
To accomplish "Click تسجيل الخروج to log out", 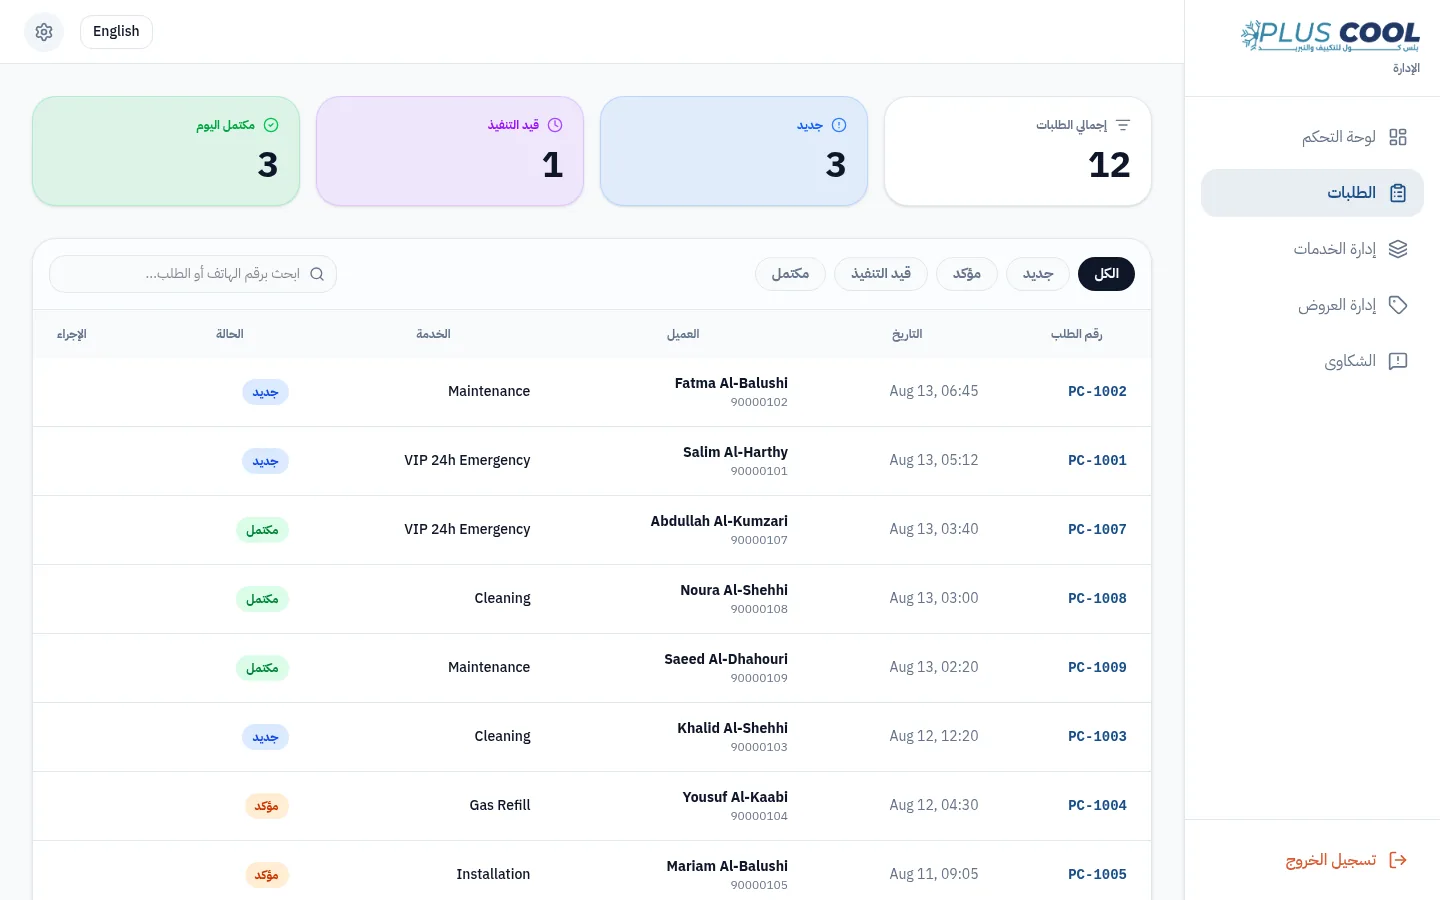I will pos(1312,860).
